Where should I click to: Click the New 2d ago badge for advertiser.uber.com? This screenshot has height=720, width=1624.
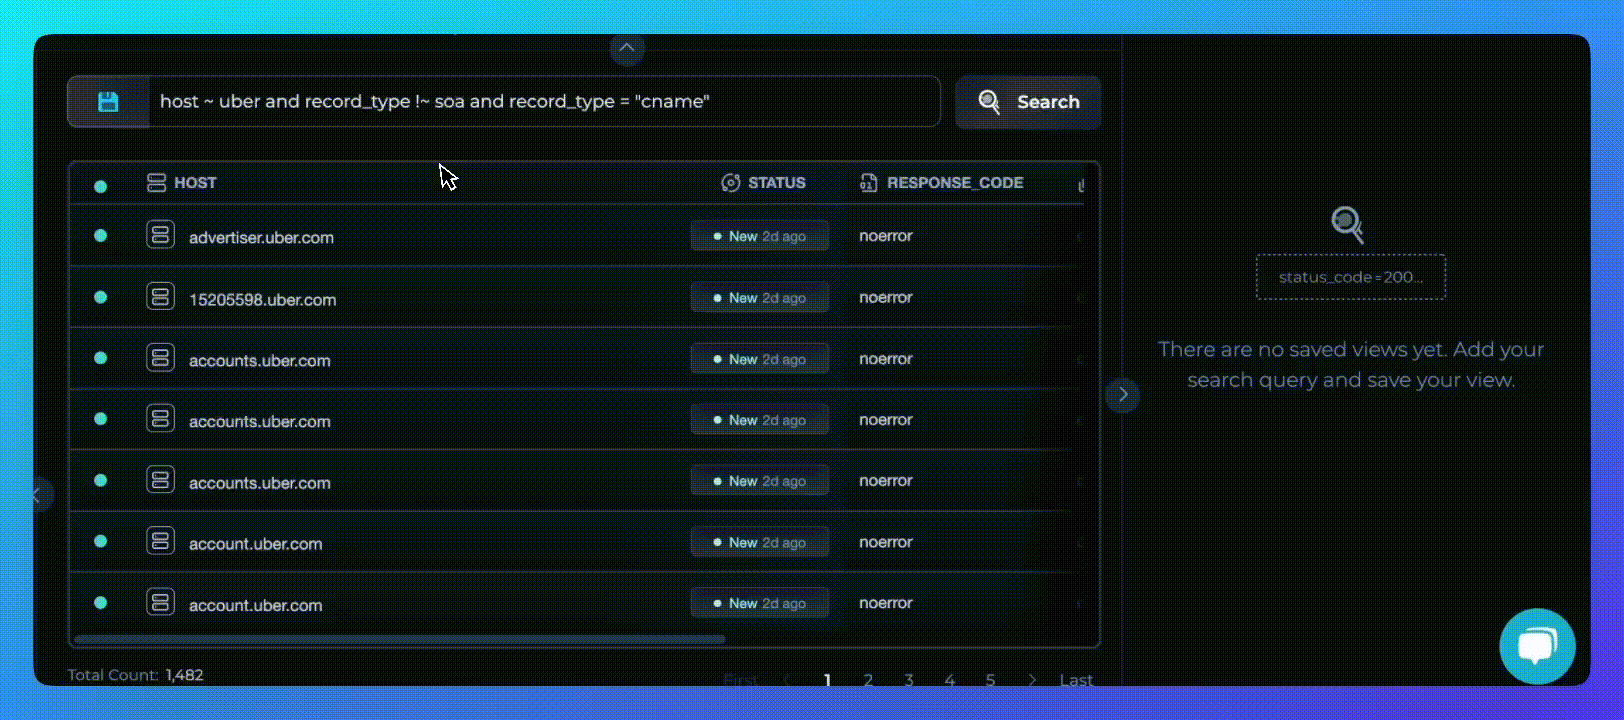tap(760, 236)
